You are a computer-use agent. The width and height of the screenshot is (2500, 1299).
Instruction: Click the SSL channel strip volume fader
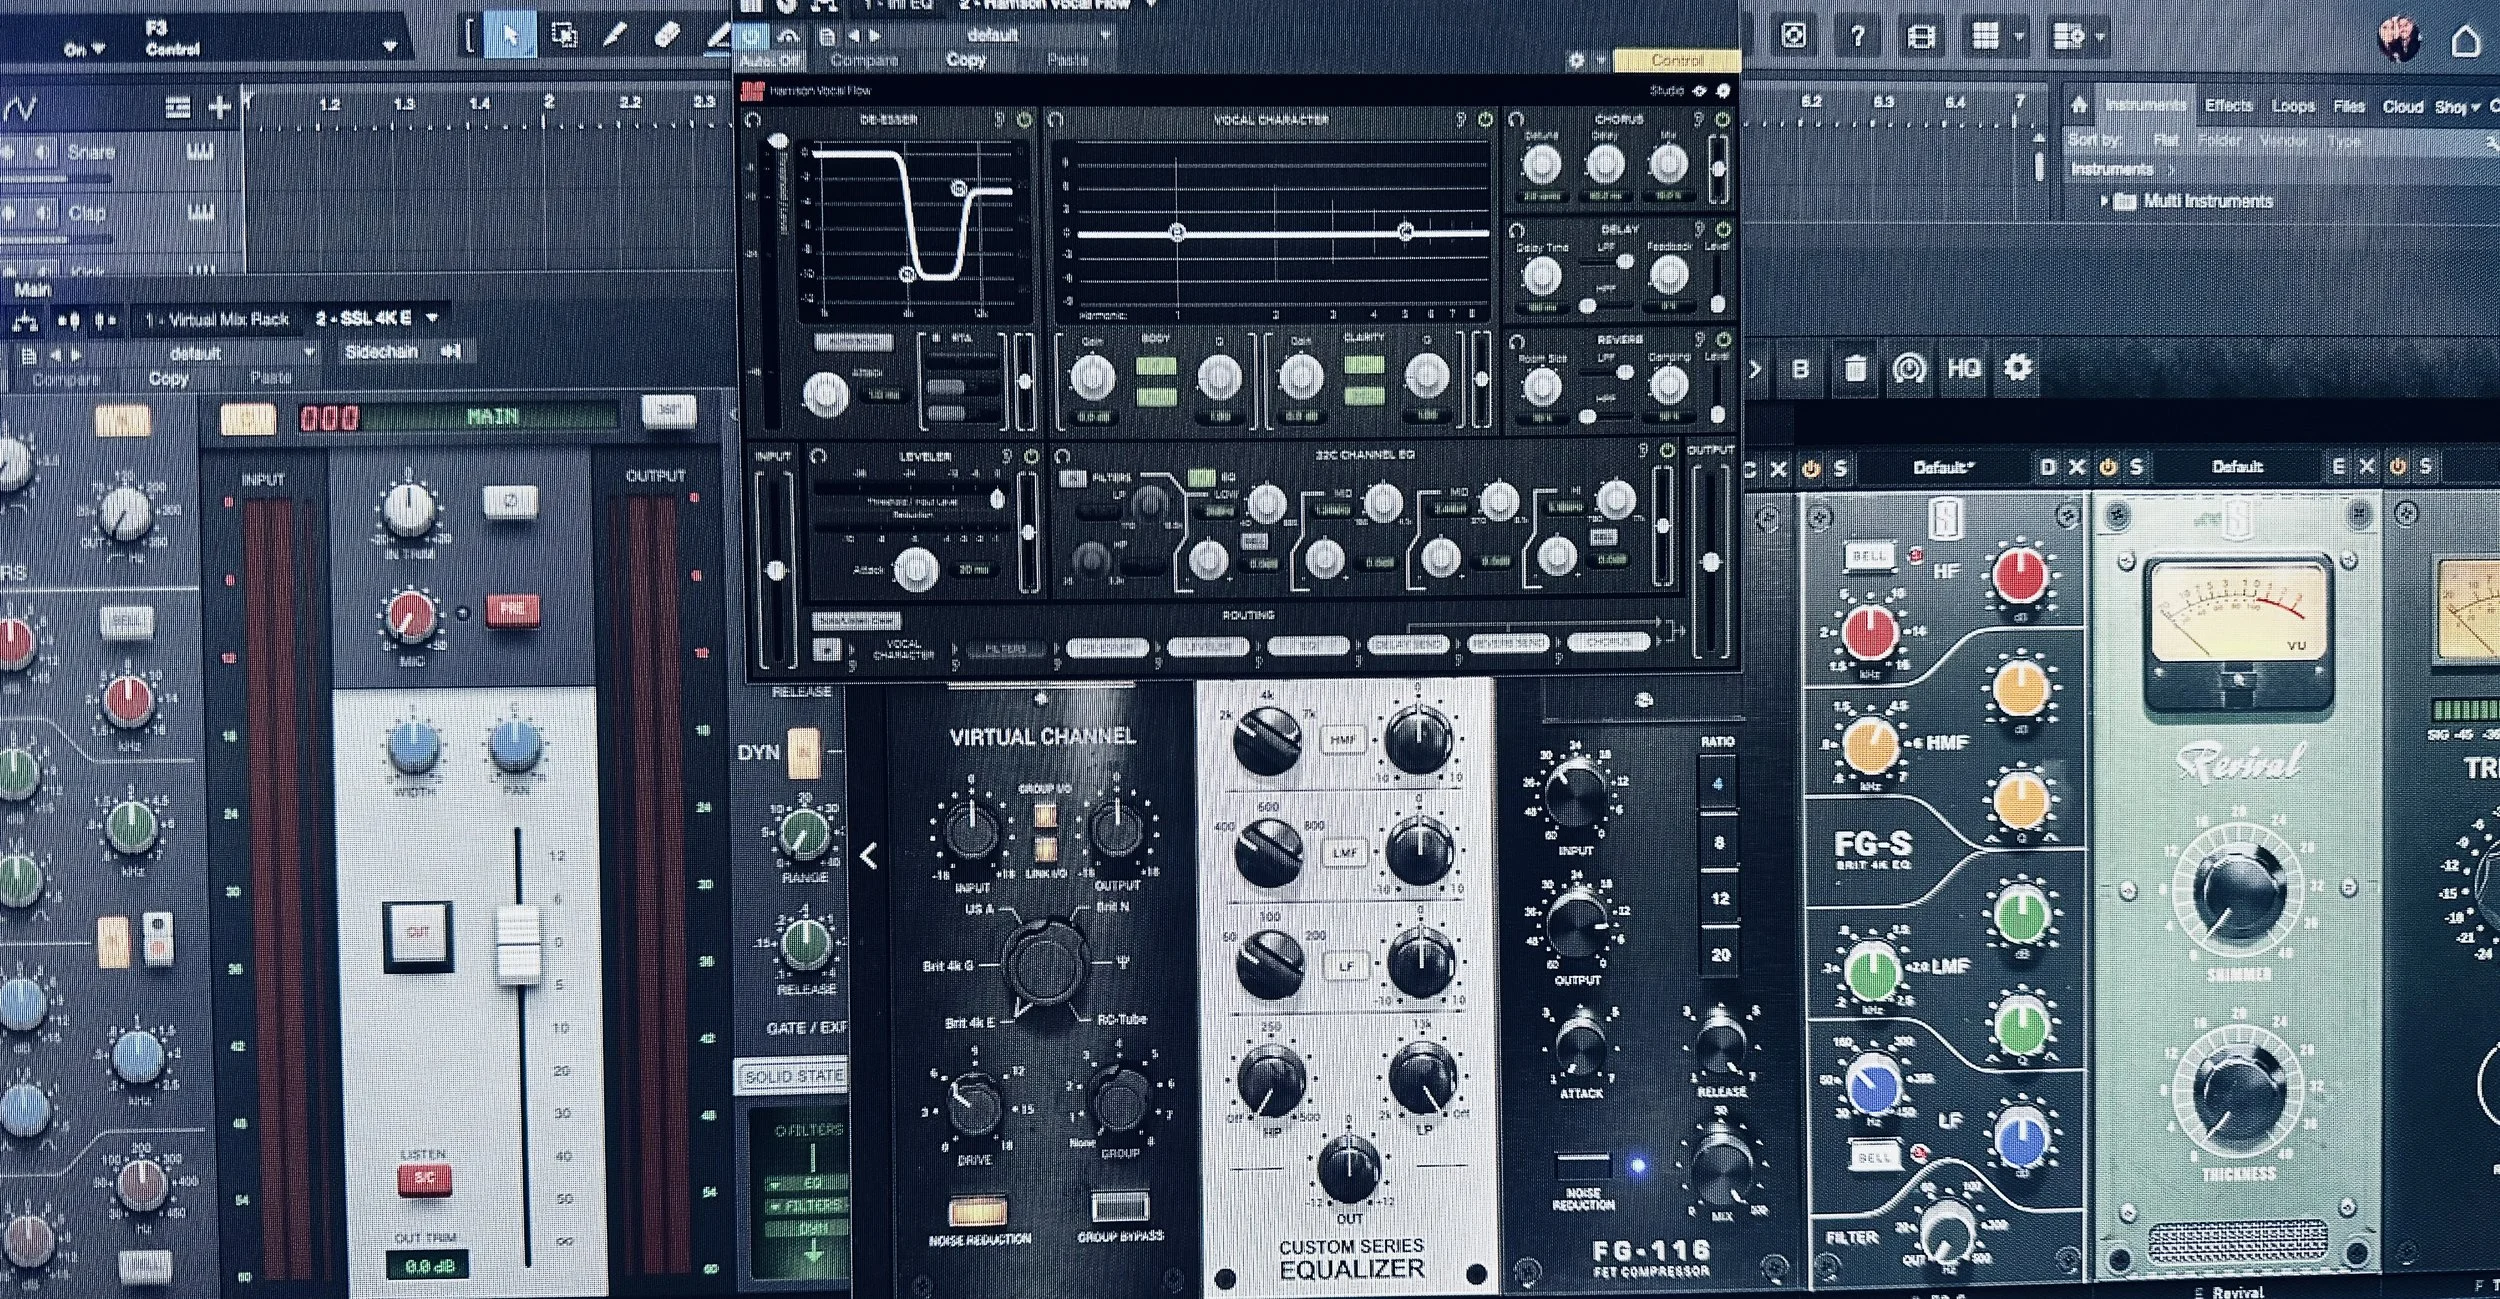(x=518, y=943)
